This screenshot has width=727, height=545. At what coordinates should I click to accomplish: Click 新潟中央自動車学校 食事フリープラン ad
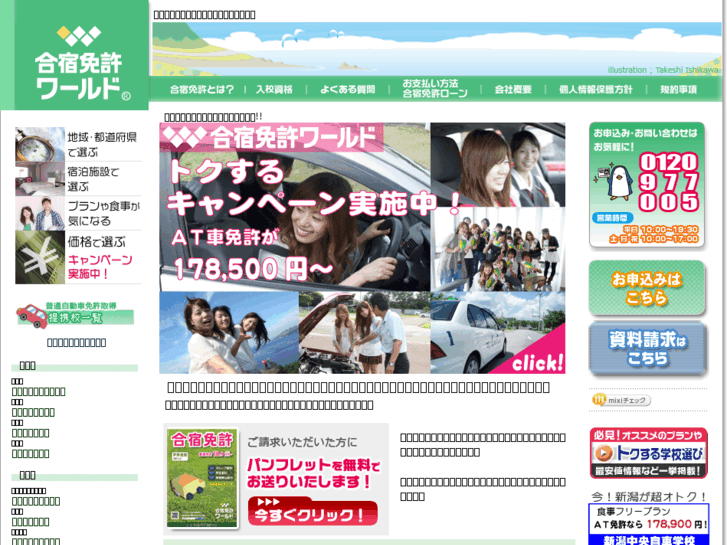click(649, 524)
